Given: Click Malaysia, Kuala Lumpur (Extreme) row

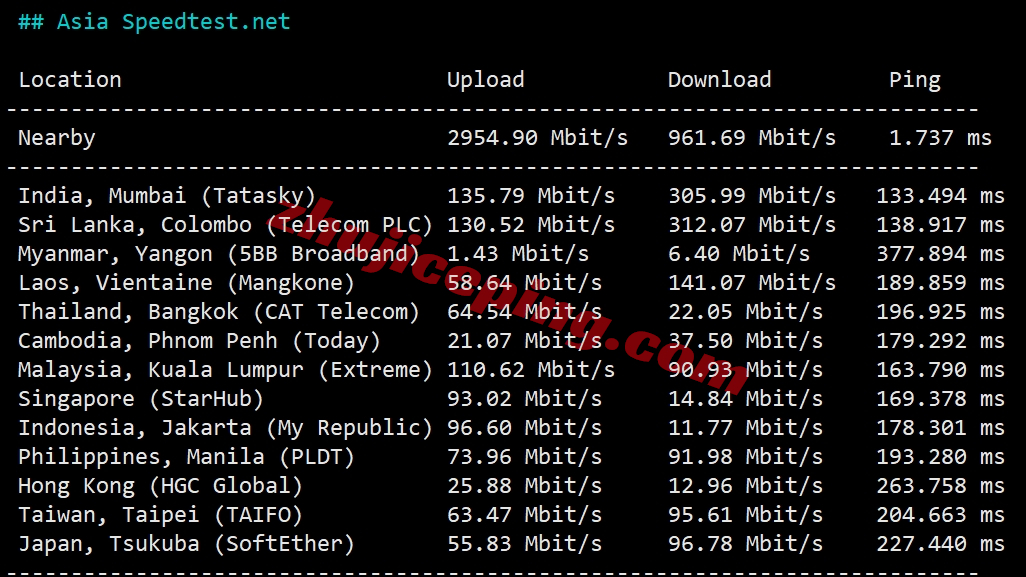Looking at the screenshot, I should (x=511, y=370).
